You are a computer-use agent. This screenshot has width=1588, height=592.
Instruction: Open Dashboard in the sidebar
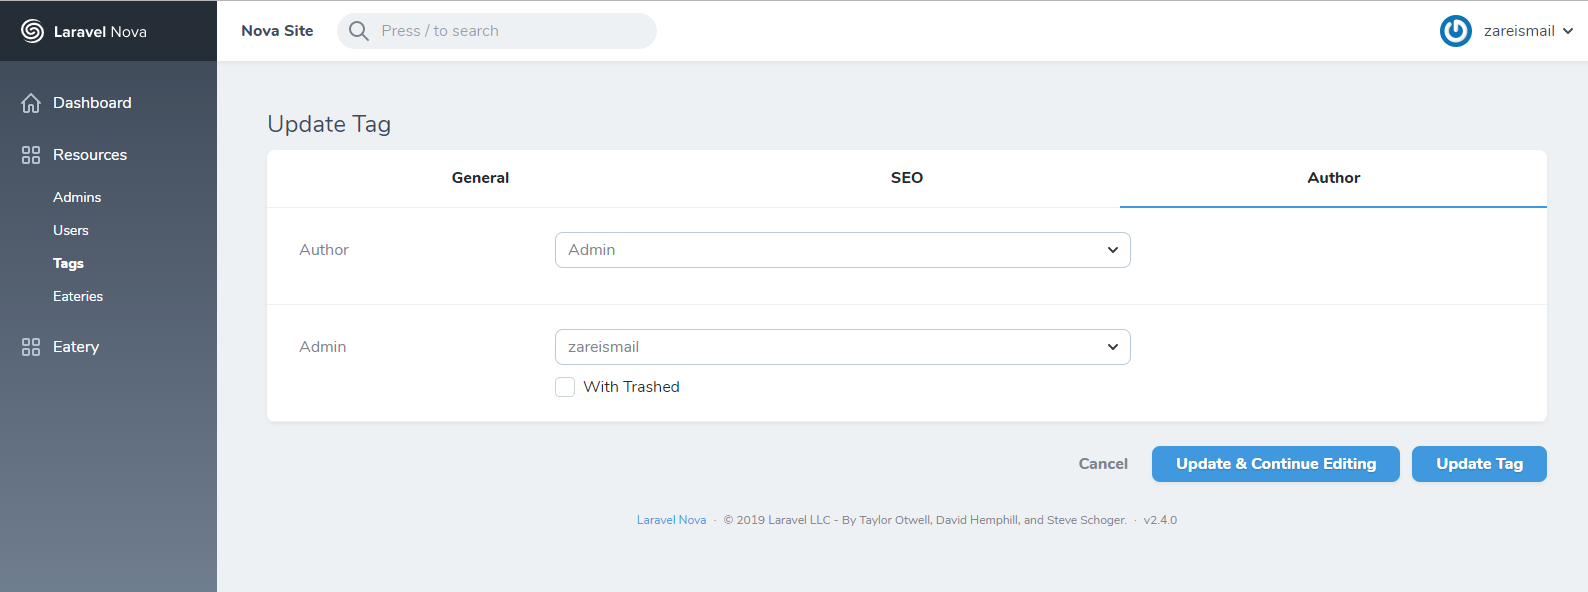(x=92, y=103)
